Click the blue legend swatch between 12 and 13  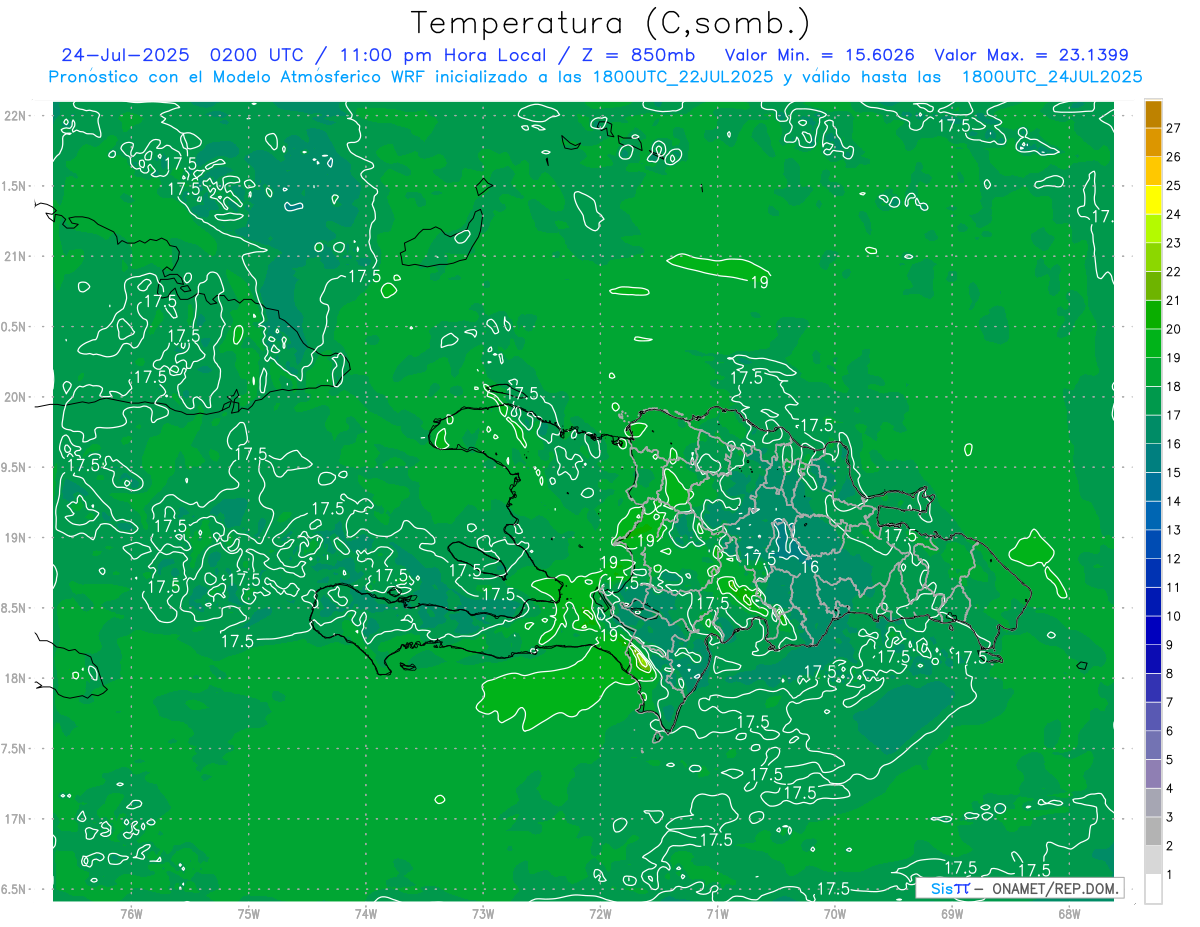[x=1153, y=546]
